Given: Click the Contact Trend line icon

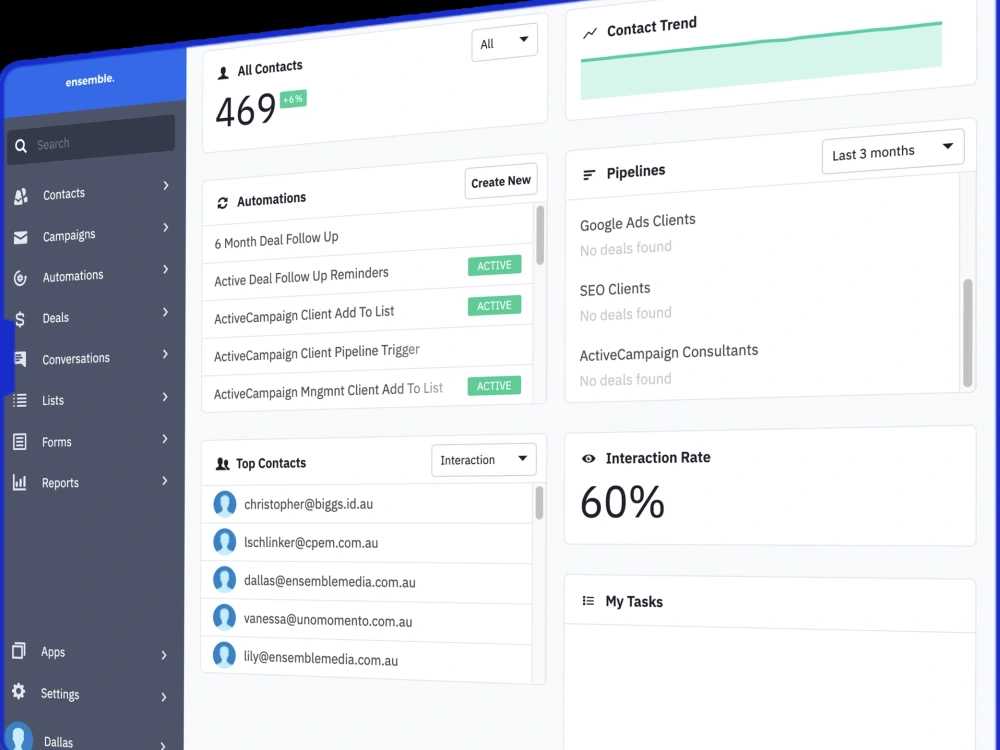Looking at the screenshot, I should click(590, 33).
